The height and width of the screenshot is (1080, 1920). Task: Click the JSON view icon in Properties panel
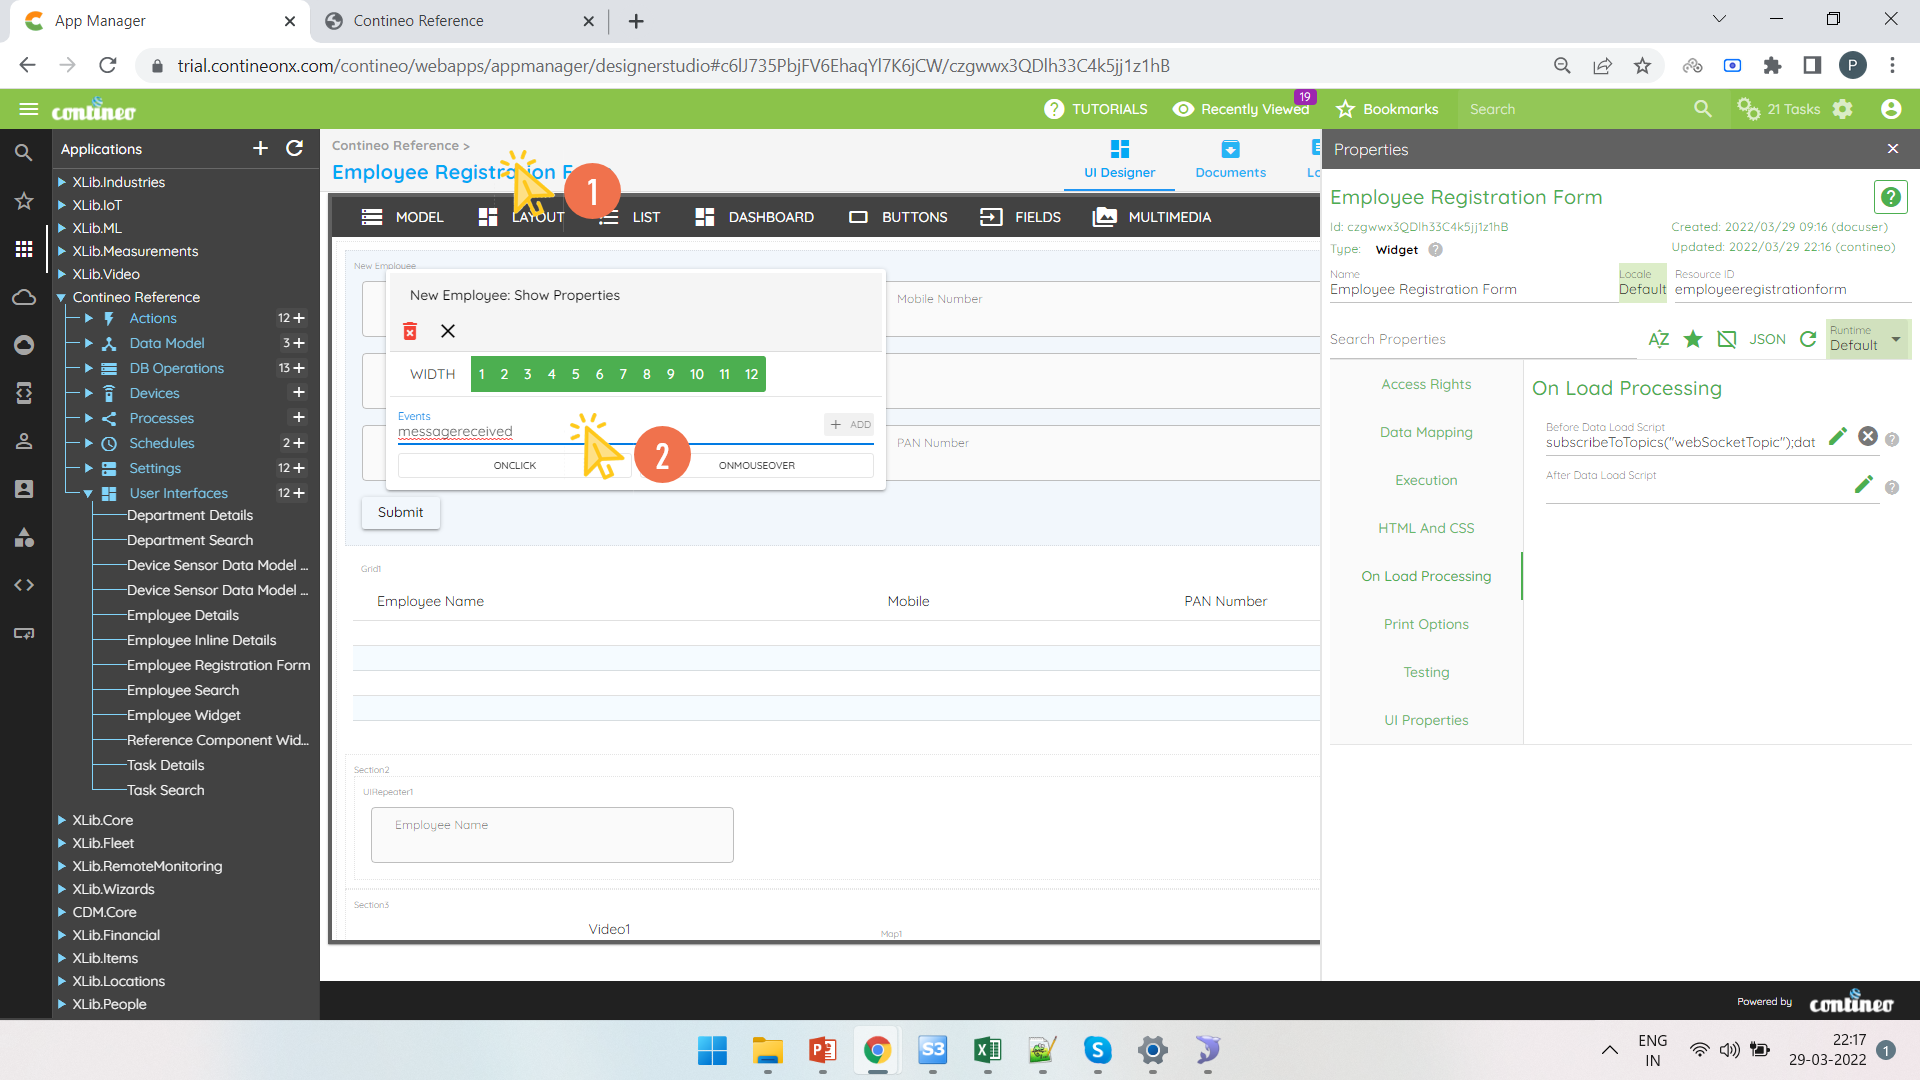pyautogui.click(x=1768, y=339)
